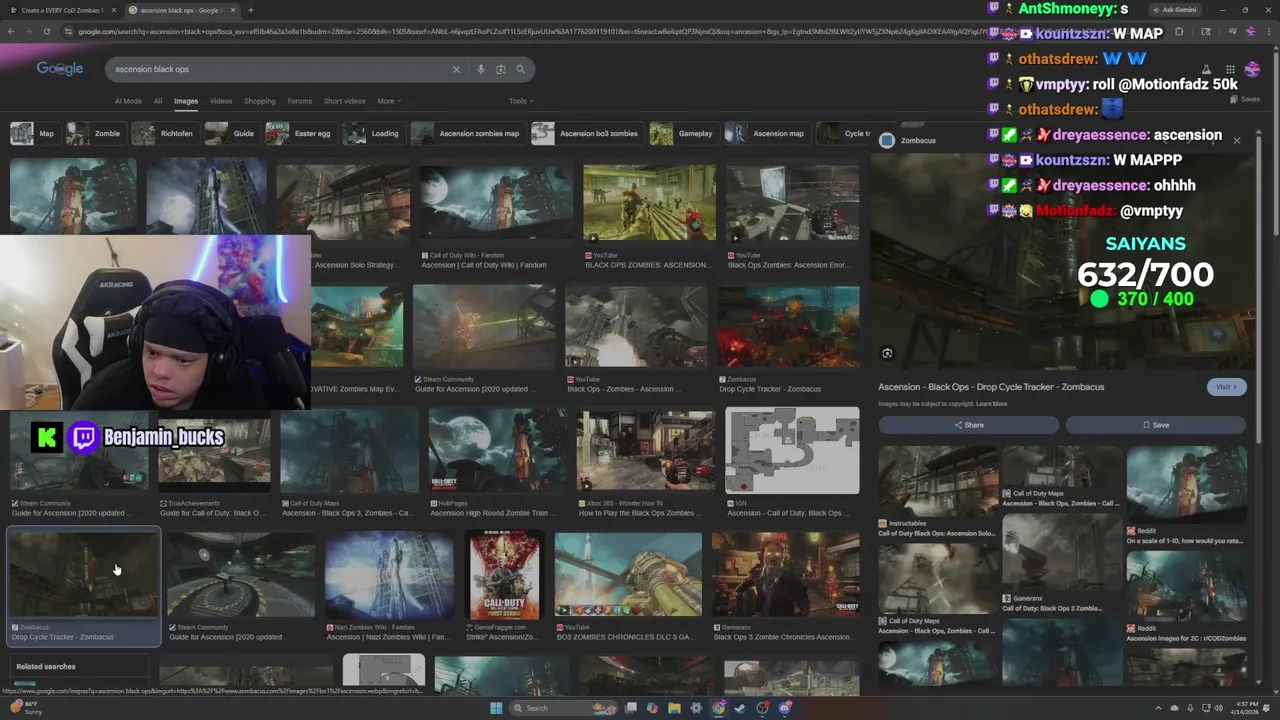This screenshot has height=720, width=1280.
Task: Expand the Tools dropdown
Action: click(x=520, y=101)
